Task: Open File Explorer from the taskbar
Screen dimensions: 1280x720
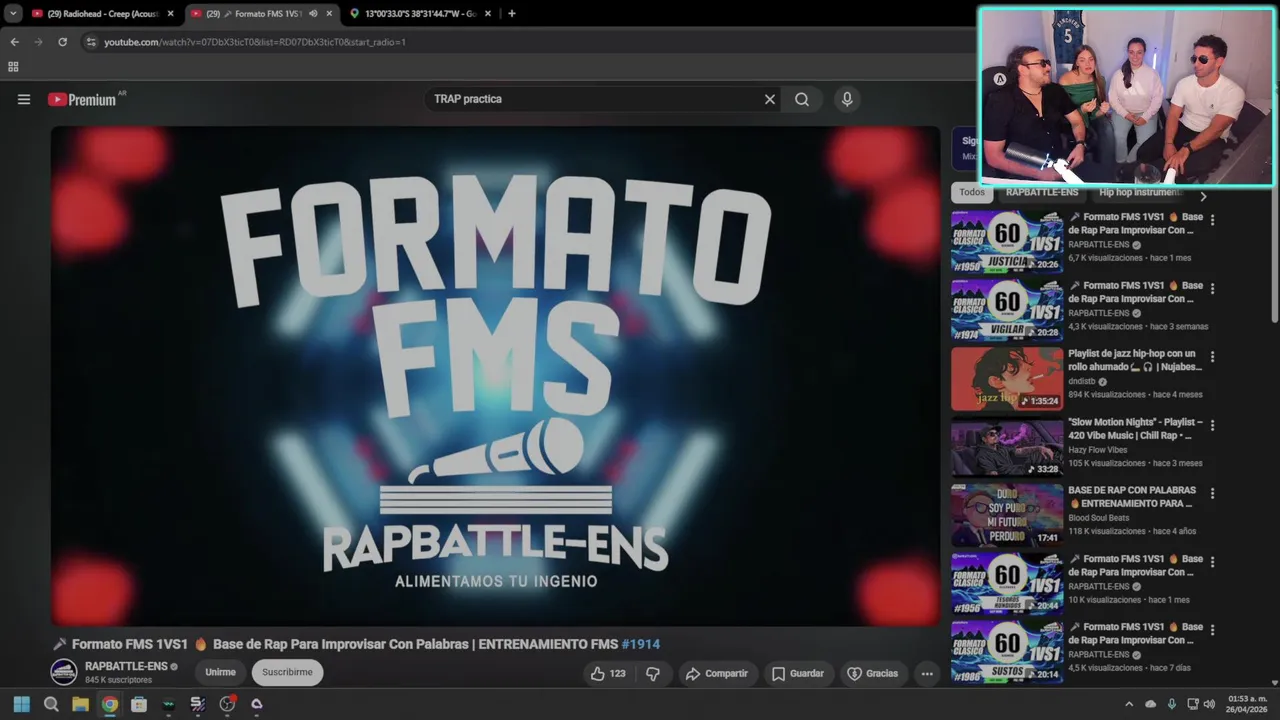Action: pos(80,704)
